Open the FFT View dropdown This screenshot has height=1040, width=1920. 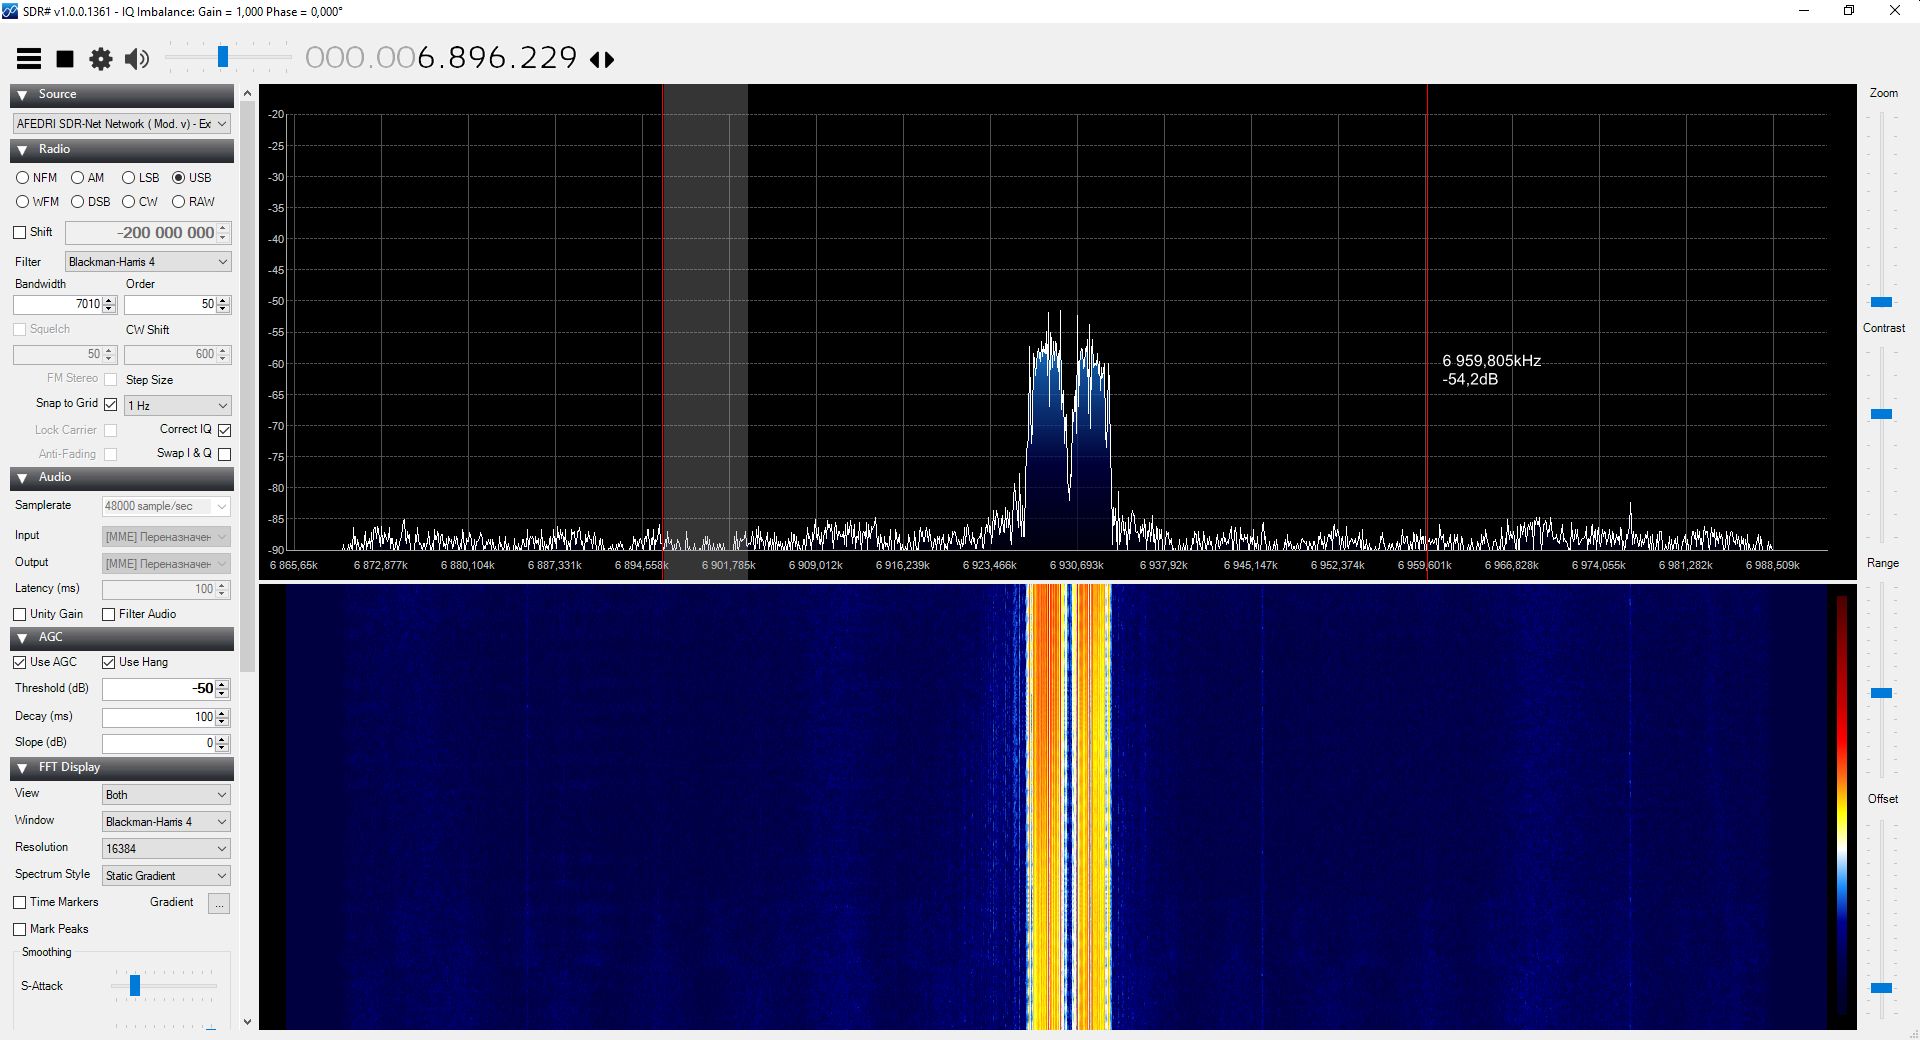[166, 795]
